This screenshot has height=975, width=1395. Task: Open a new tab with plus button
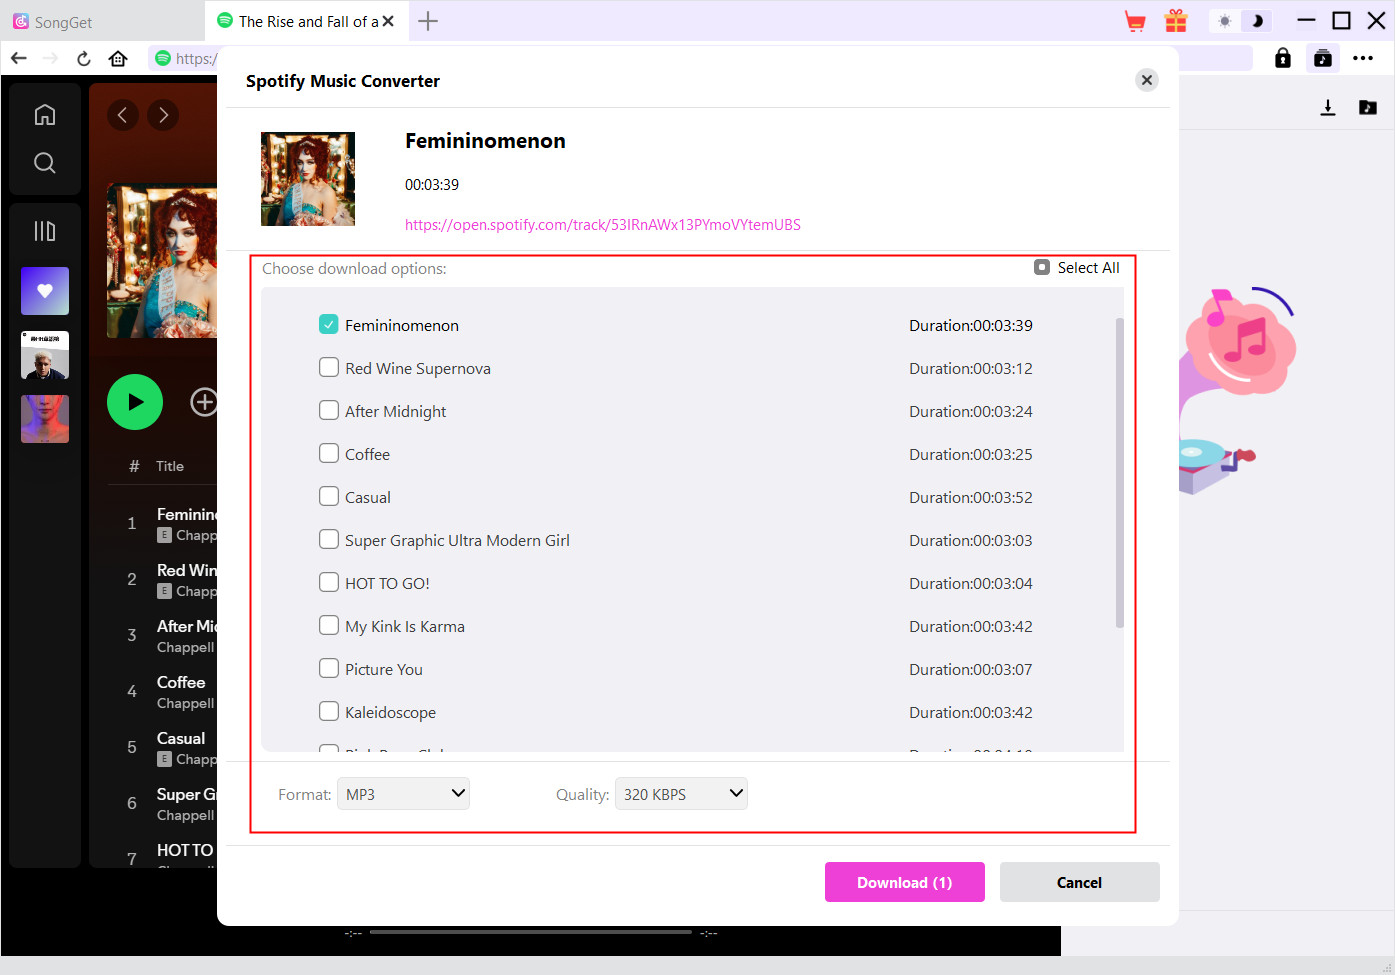(x=428, y=21)
